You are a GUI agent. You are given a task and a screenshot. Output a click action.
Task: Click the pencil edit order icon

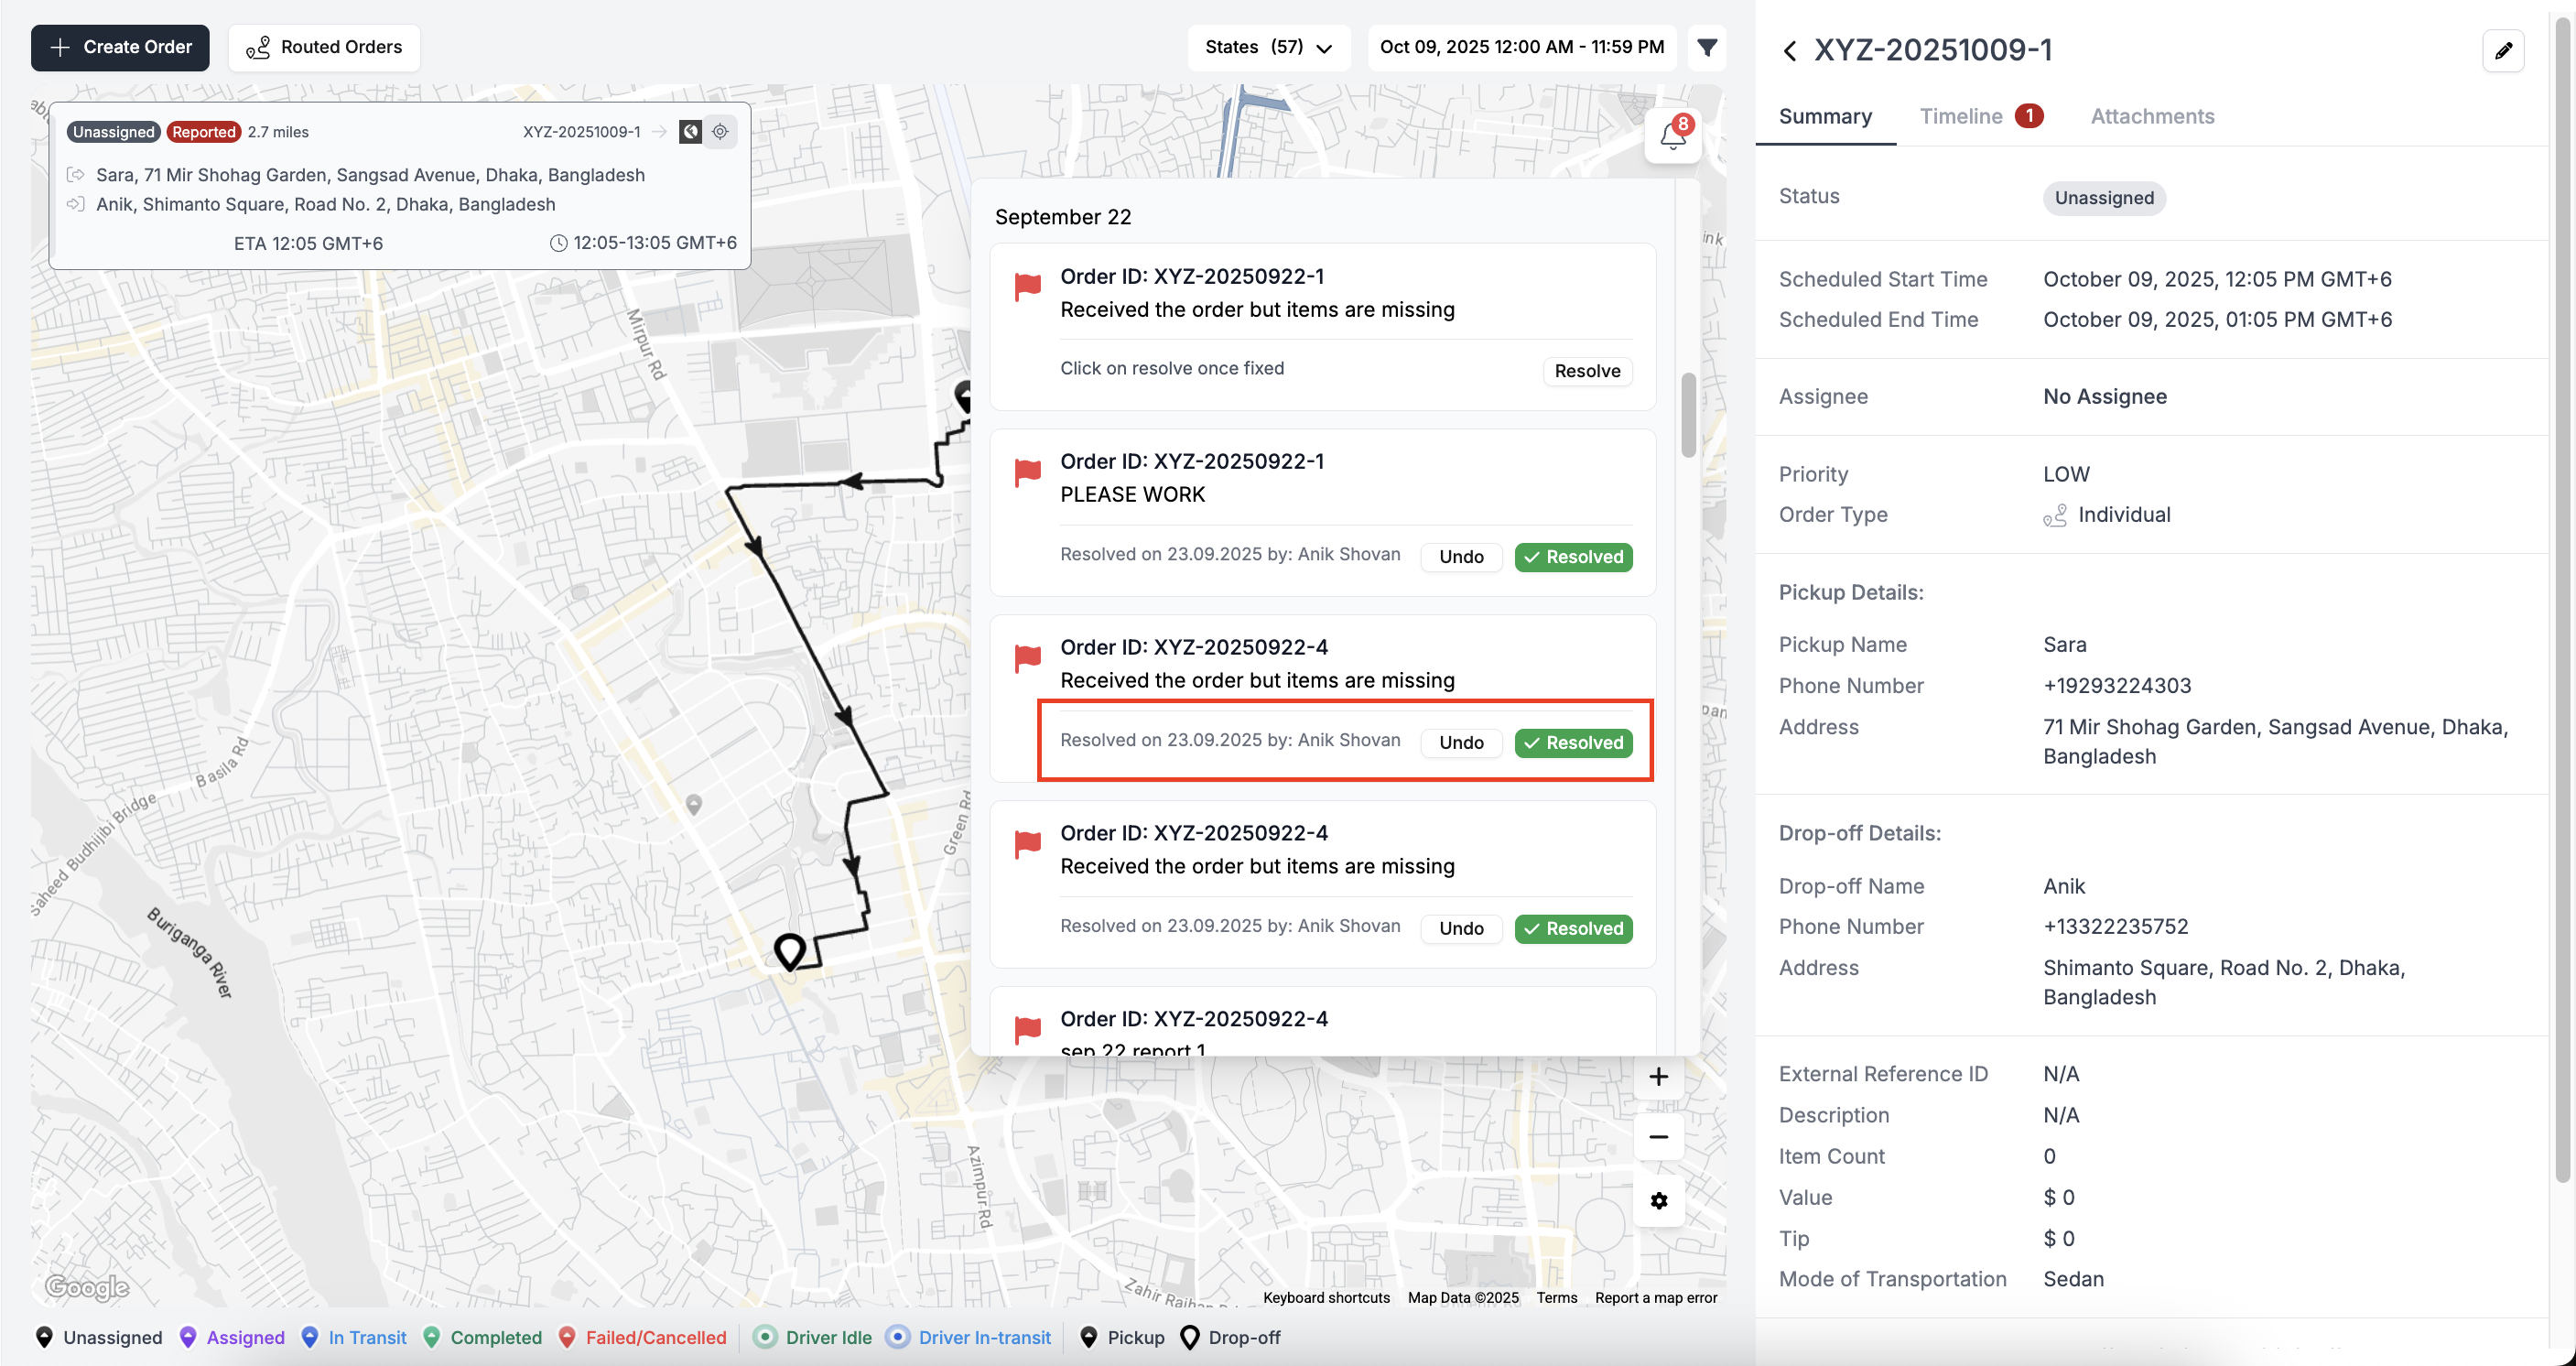(x=2502, y=51)
